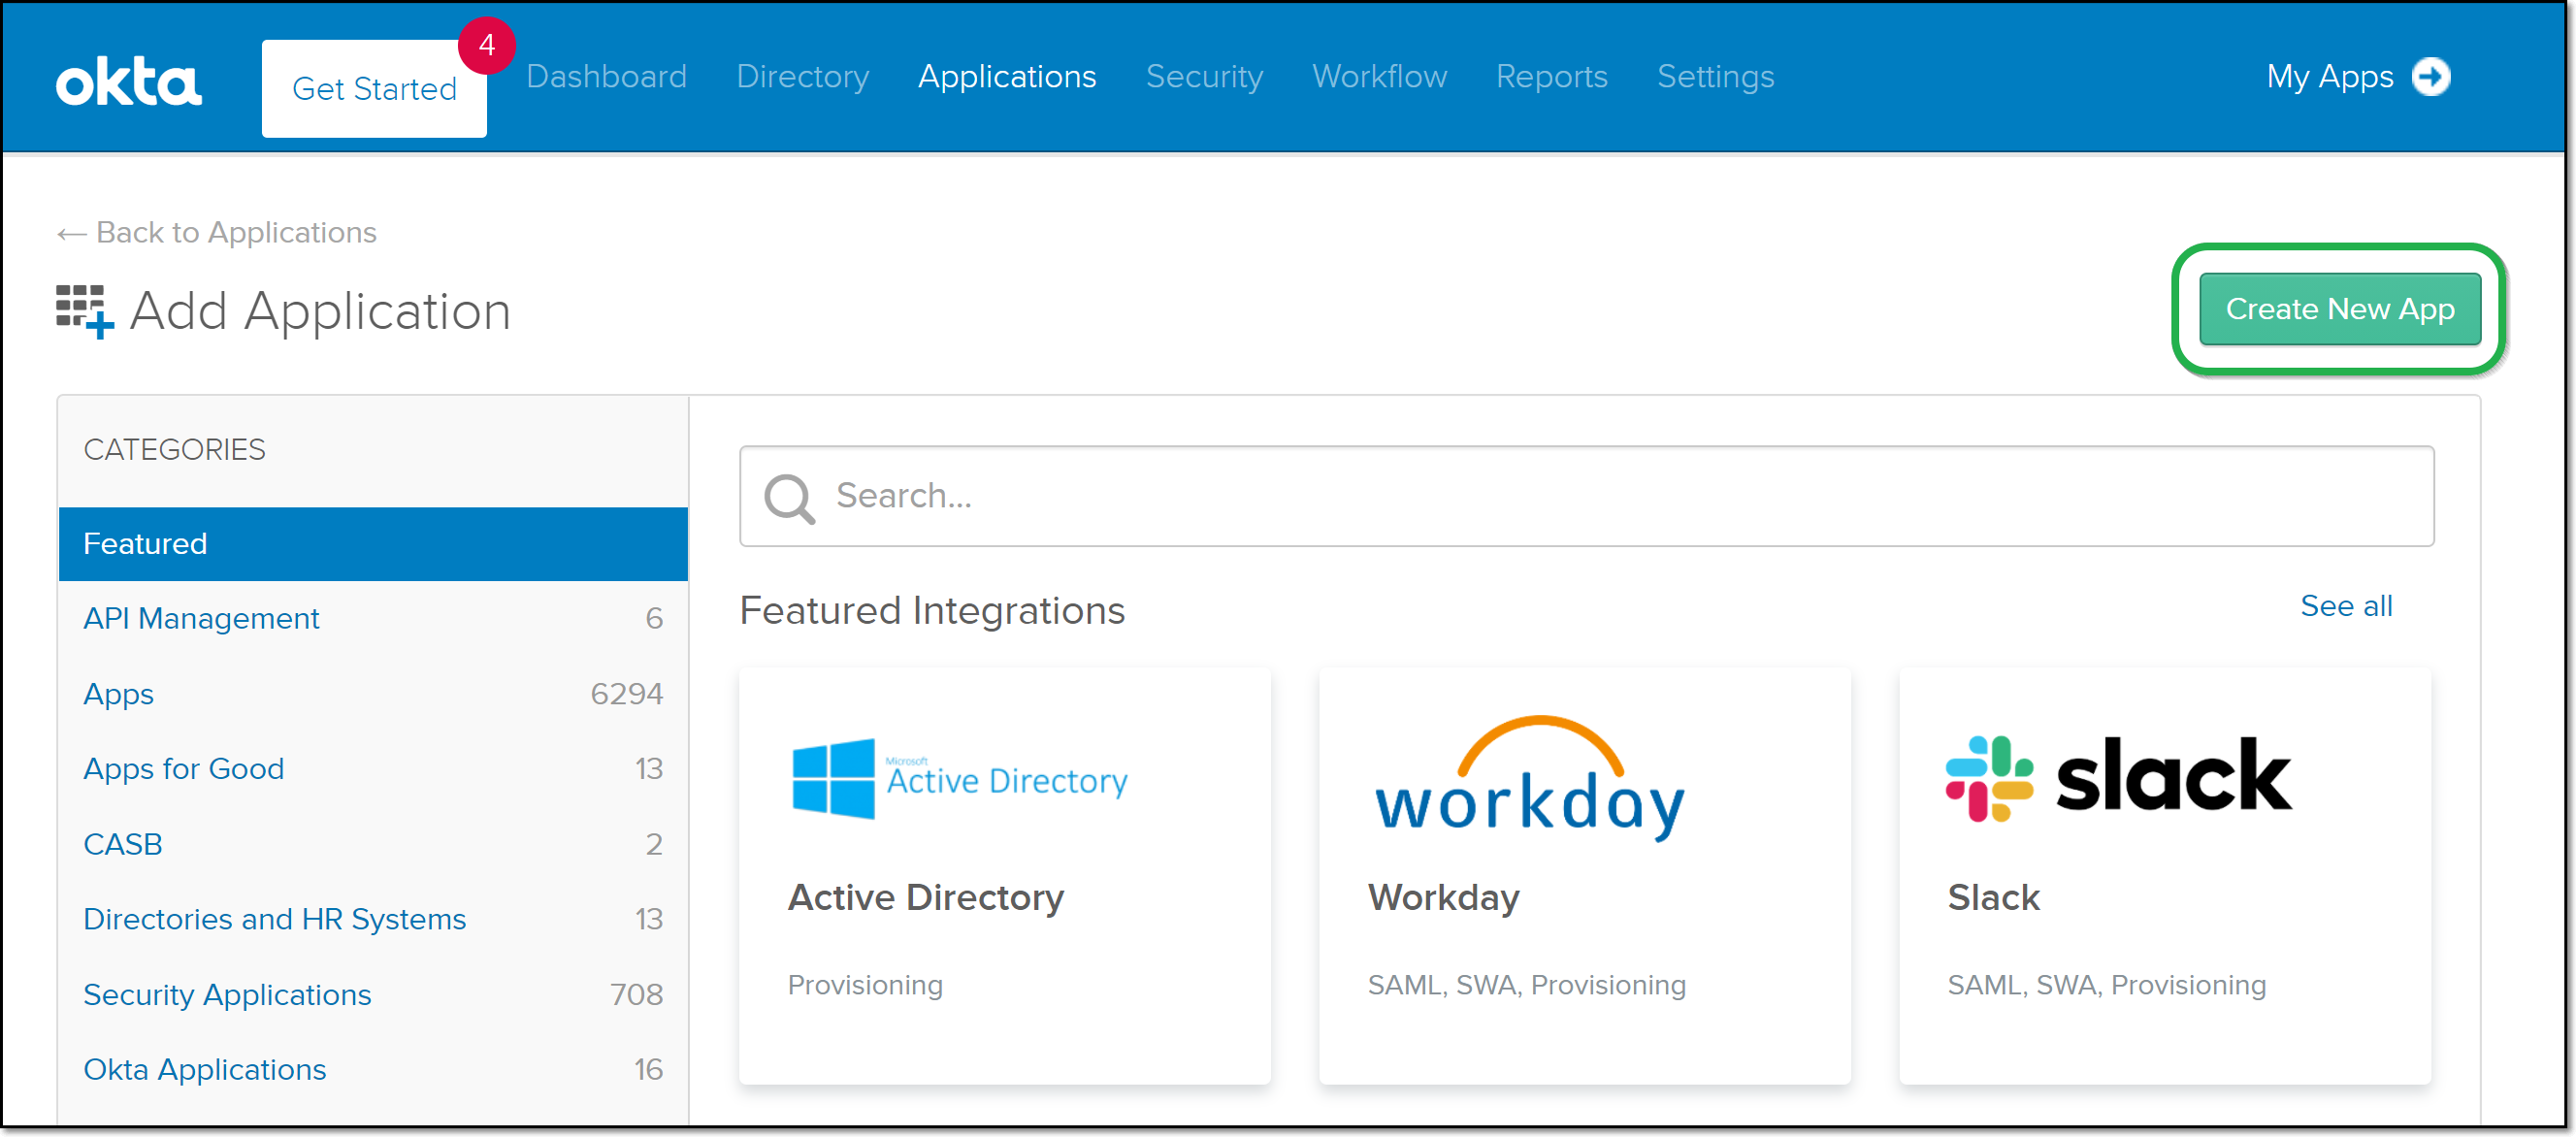Select the Okta Applications category
Image resolution: width=2576 pixels, height=1137 pixels.
point(373,1070)
